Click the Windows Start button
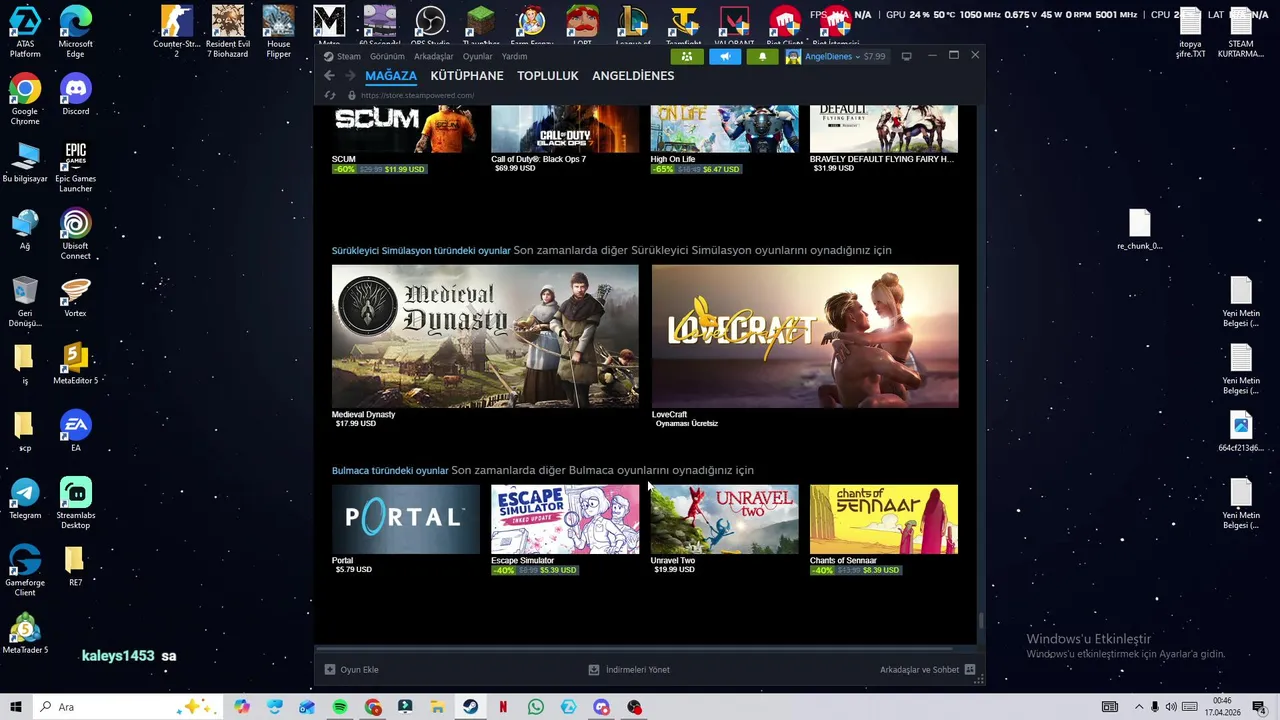 [15, 707]
